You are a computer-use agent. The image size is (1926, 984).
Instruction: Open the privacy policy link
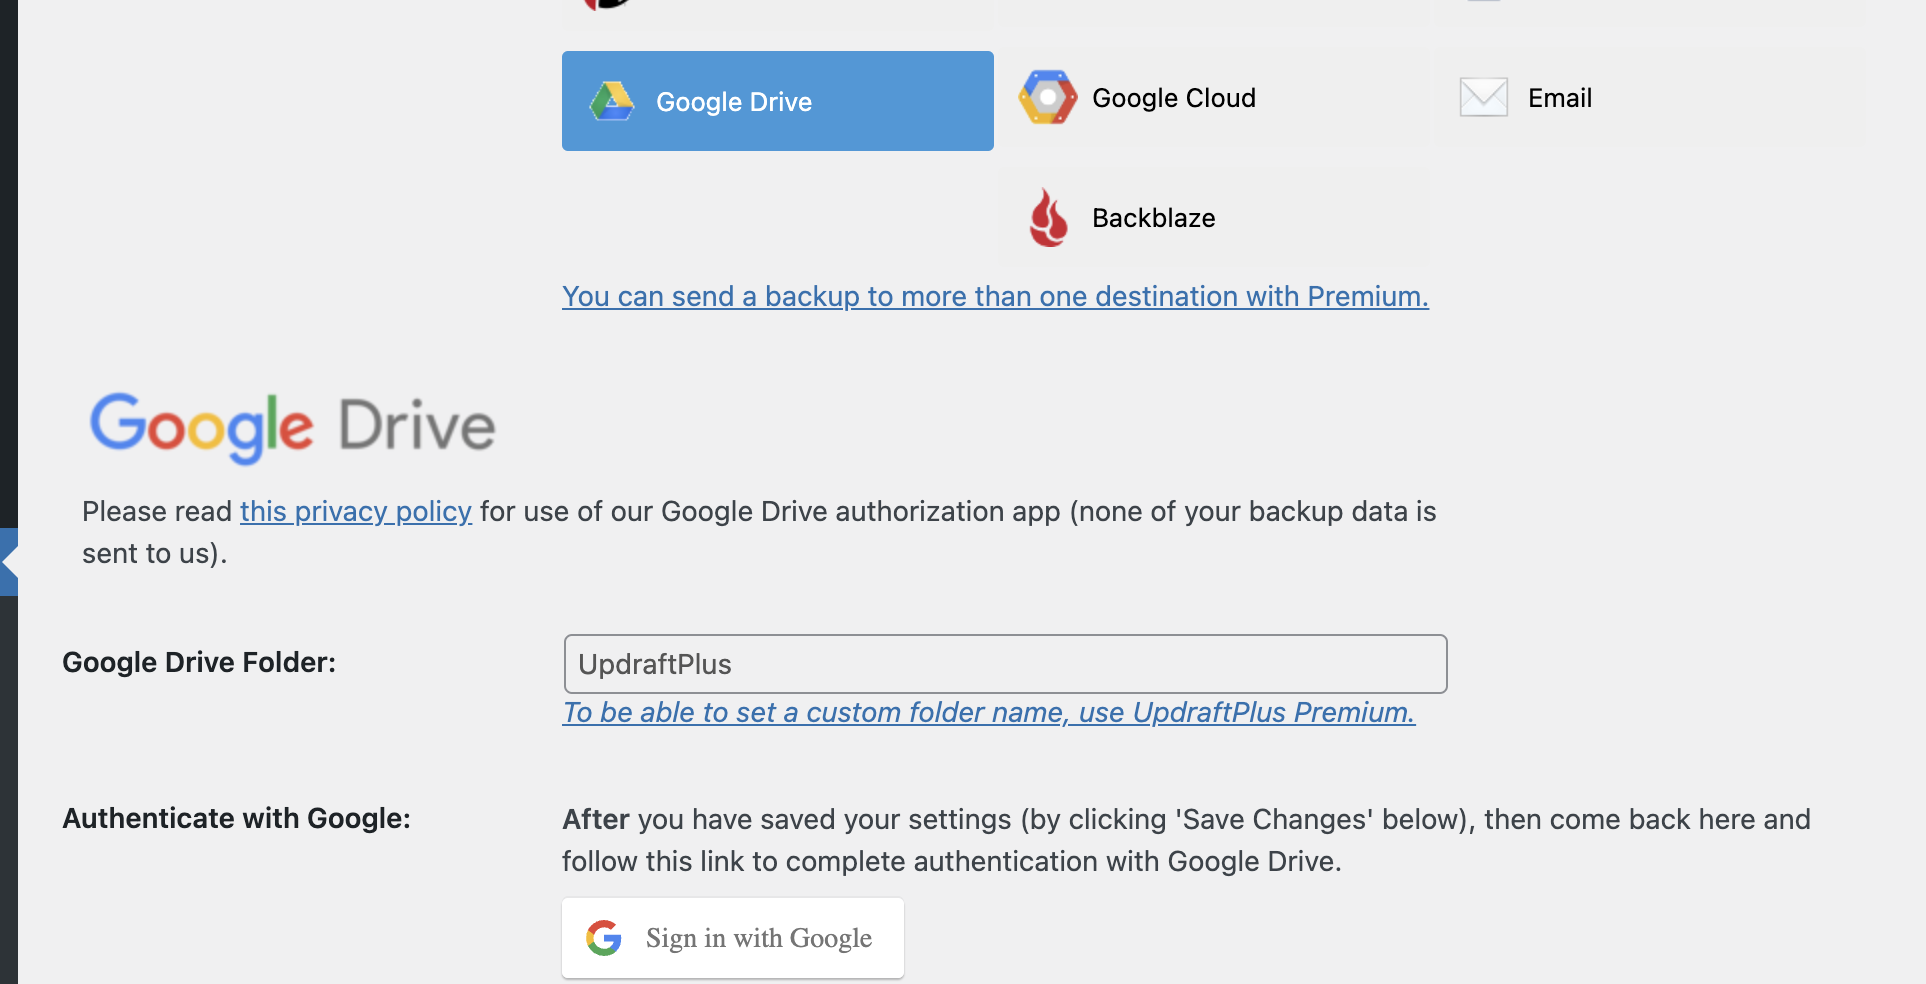tap(355, 511)
